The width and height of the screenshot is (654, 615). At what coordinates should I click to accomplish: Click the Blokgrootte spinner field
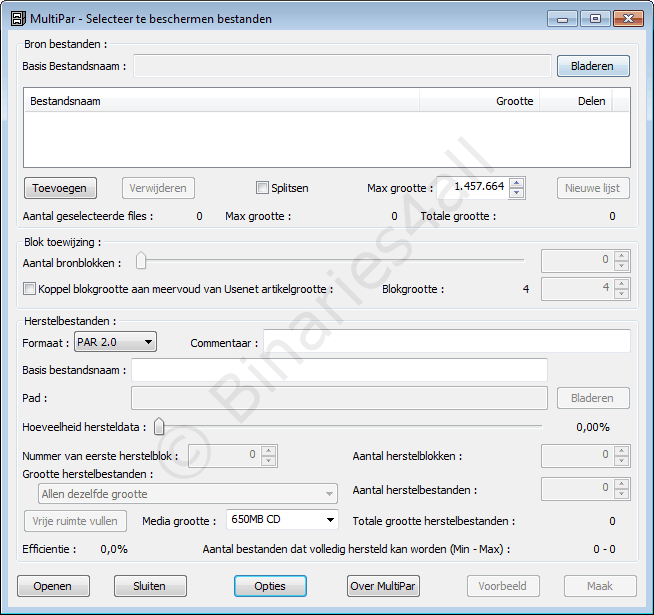[x=578, y=289]
